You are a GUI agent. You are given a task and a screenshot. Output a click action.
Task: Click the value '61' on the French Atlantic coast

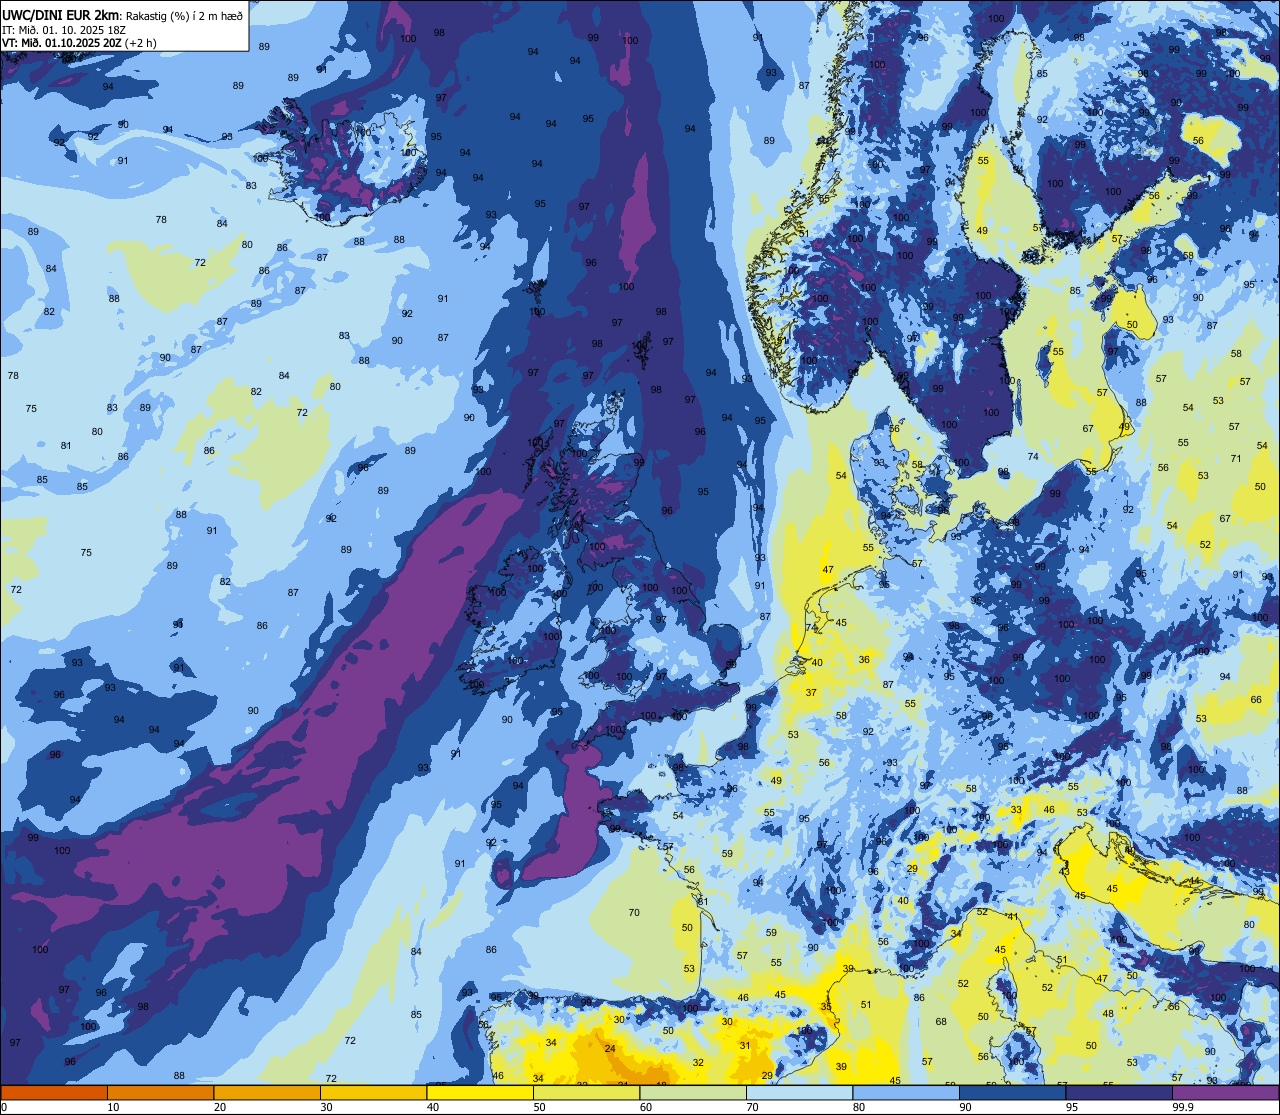(703, 901)
